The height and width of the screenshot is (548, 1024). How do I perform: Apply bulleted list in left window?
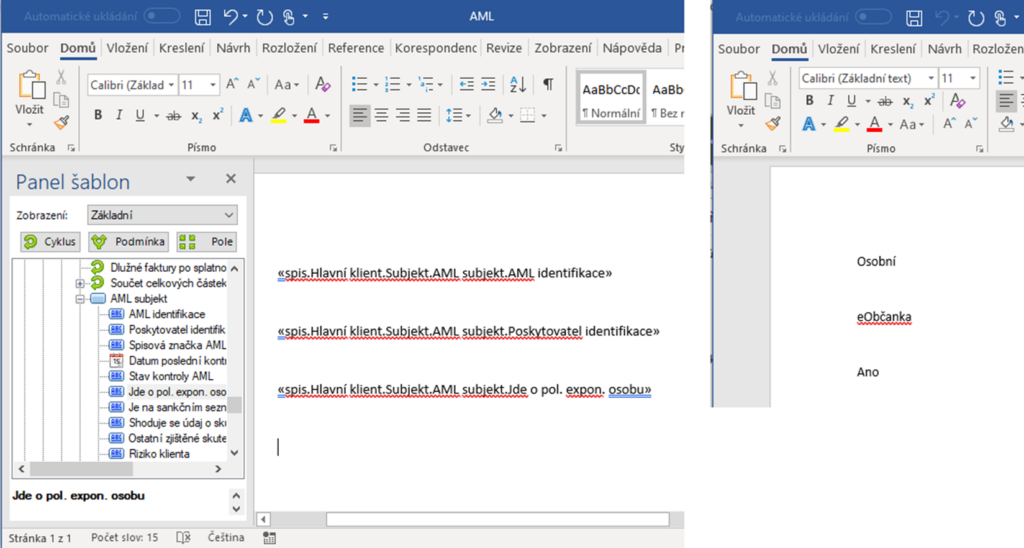click(x=359, y=84)
